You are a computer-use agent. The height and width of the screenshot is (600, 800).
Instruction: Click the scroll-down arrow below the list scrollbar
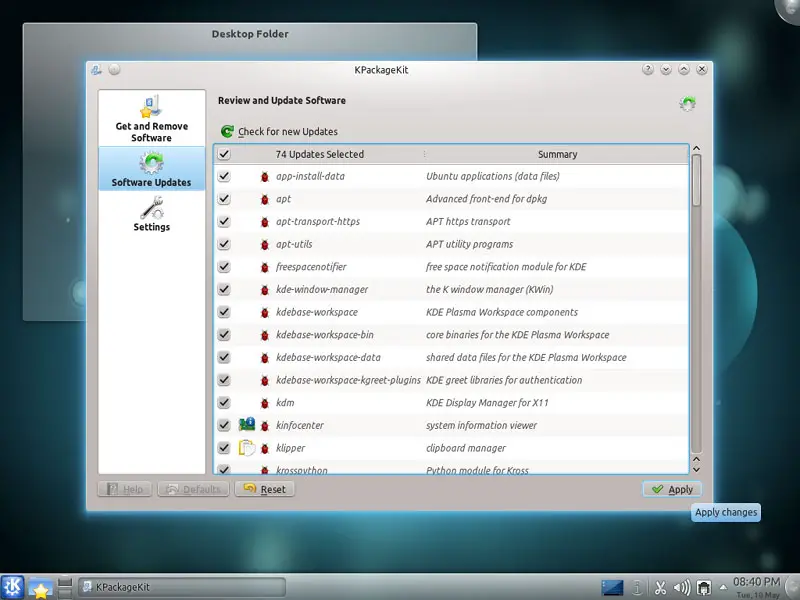696,469
